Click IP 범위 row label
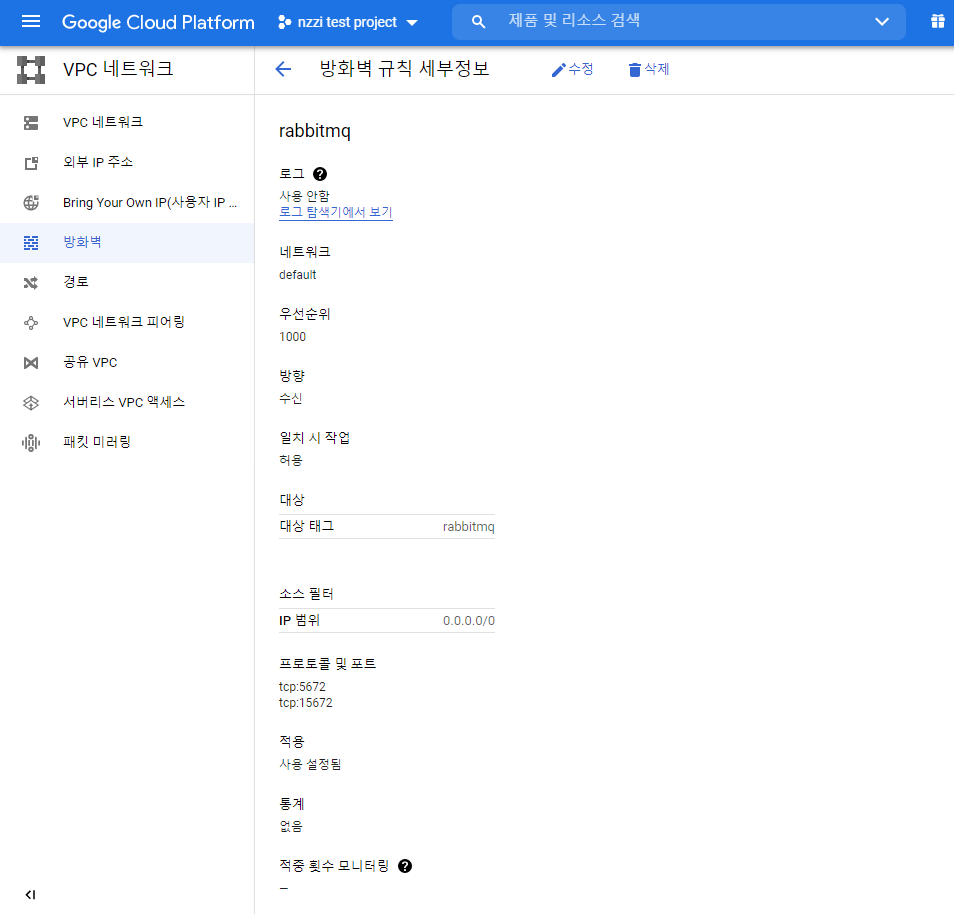The height and width of the screenshot is (914, 954). coord(299,621)
